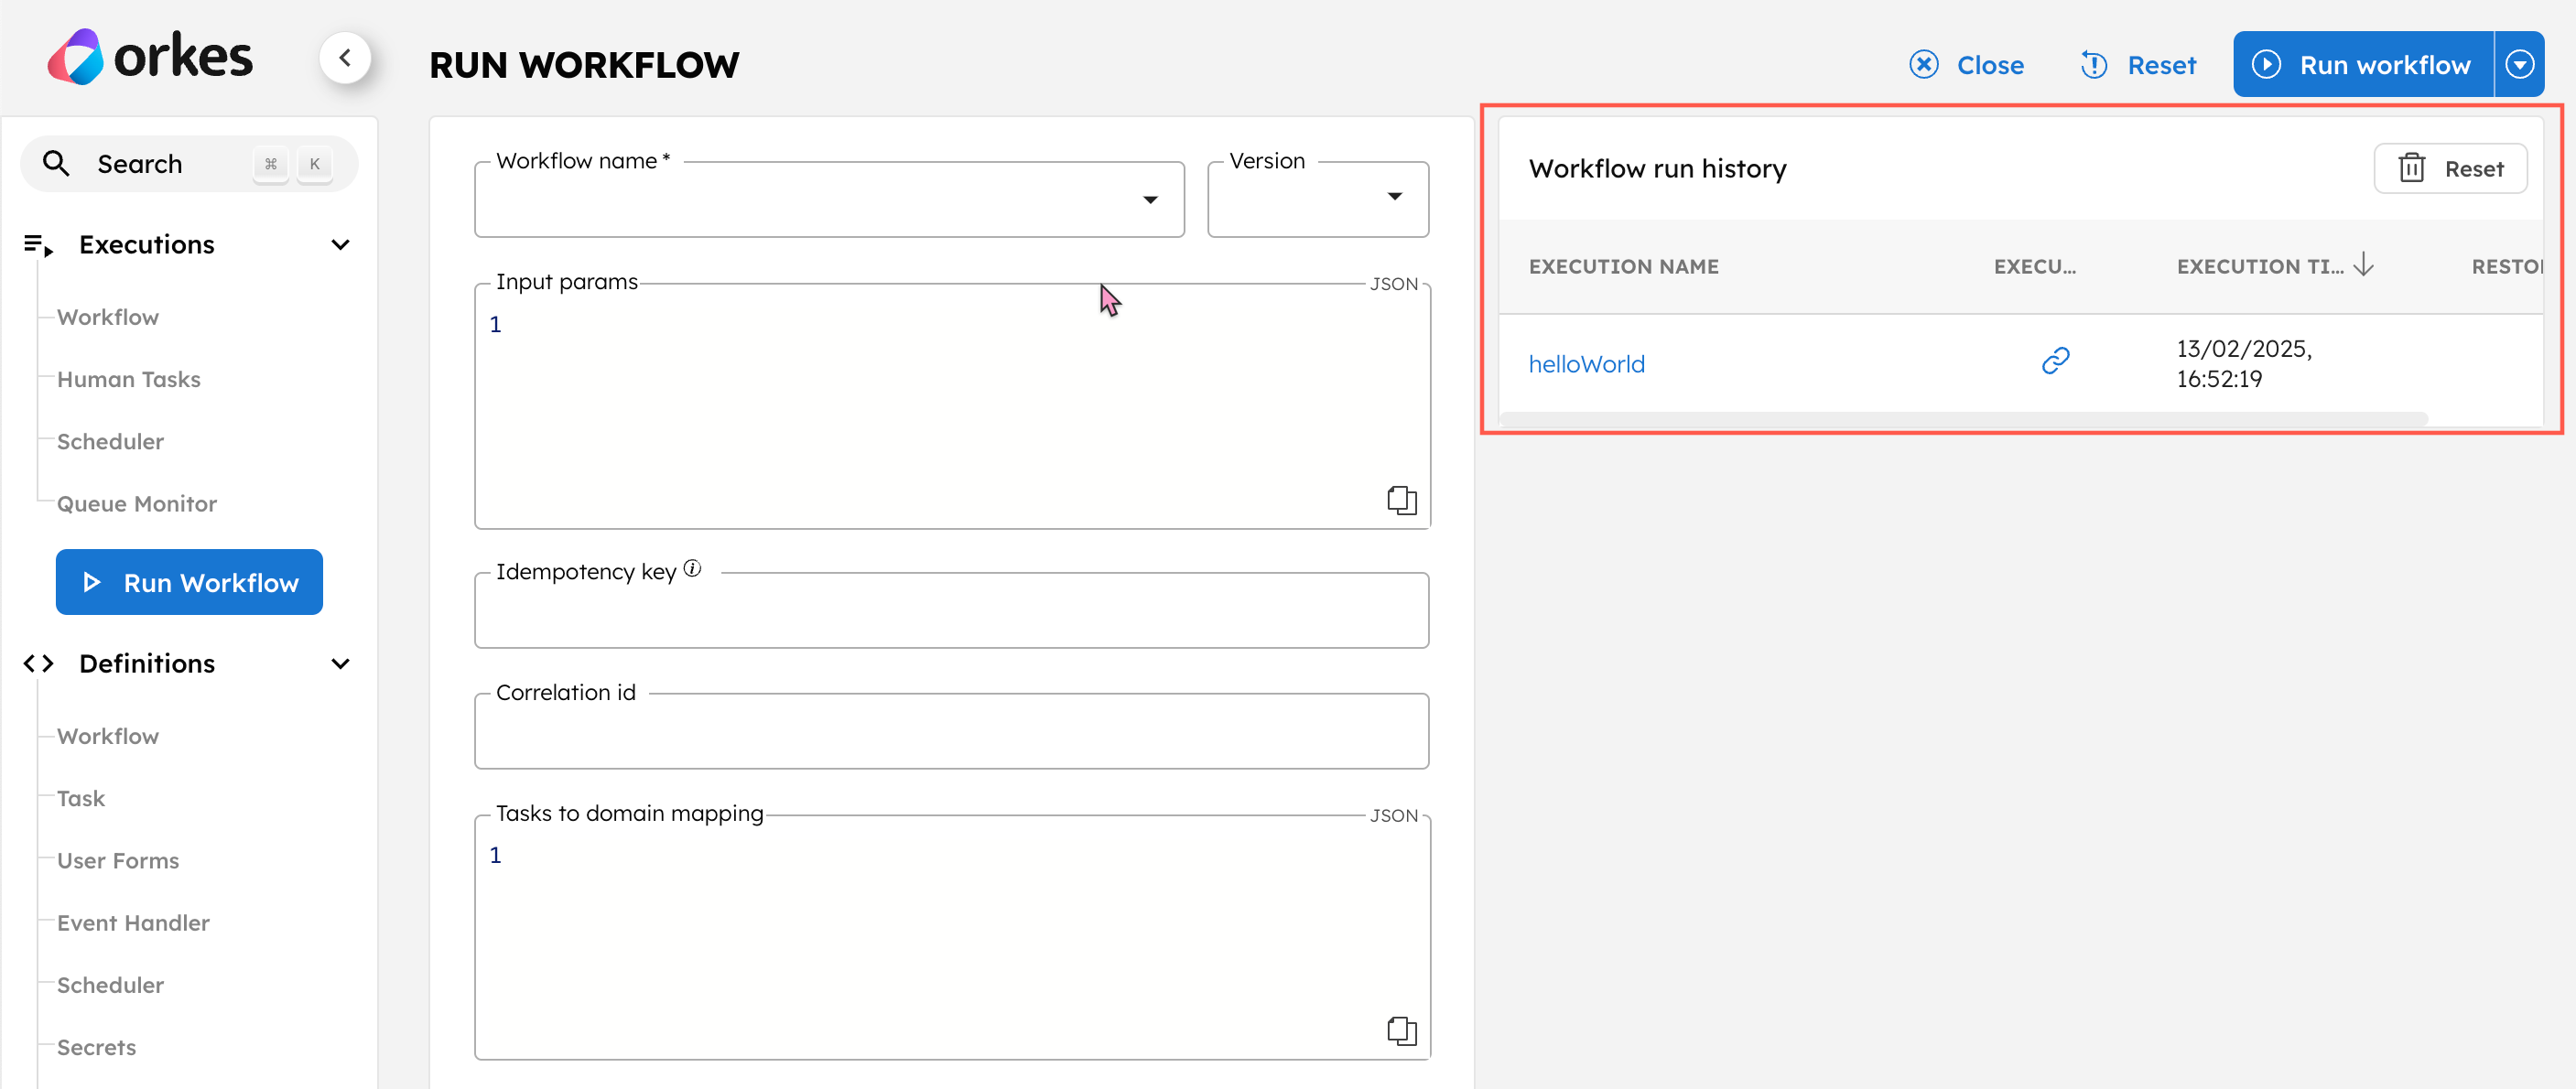Click the sidebar Run Workflow button
The width and height of the screenshot is (2576, 1089).
point(189,582)
